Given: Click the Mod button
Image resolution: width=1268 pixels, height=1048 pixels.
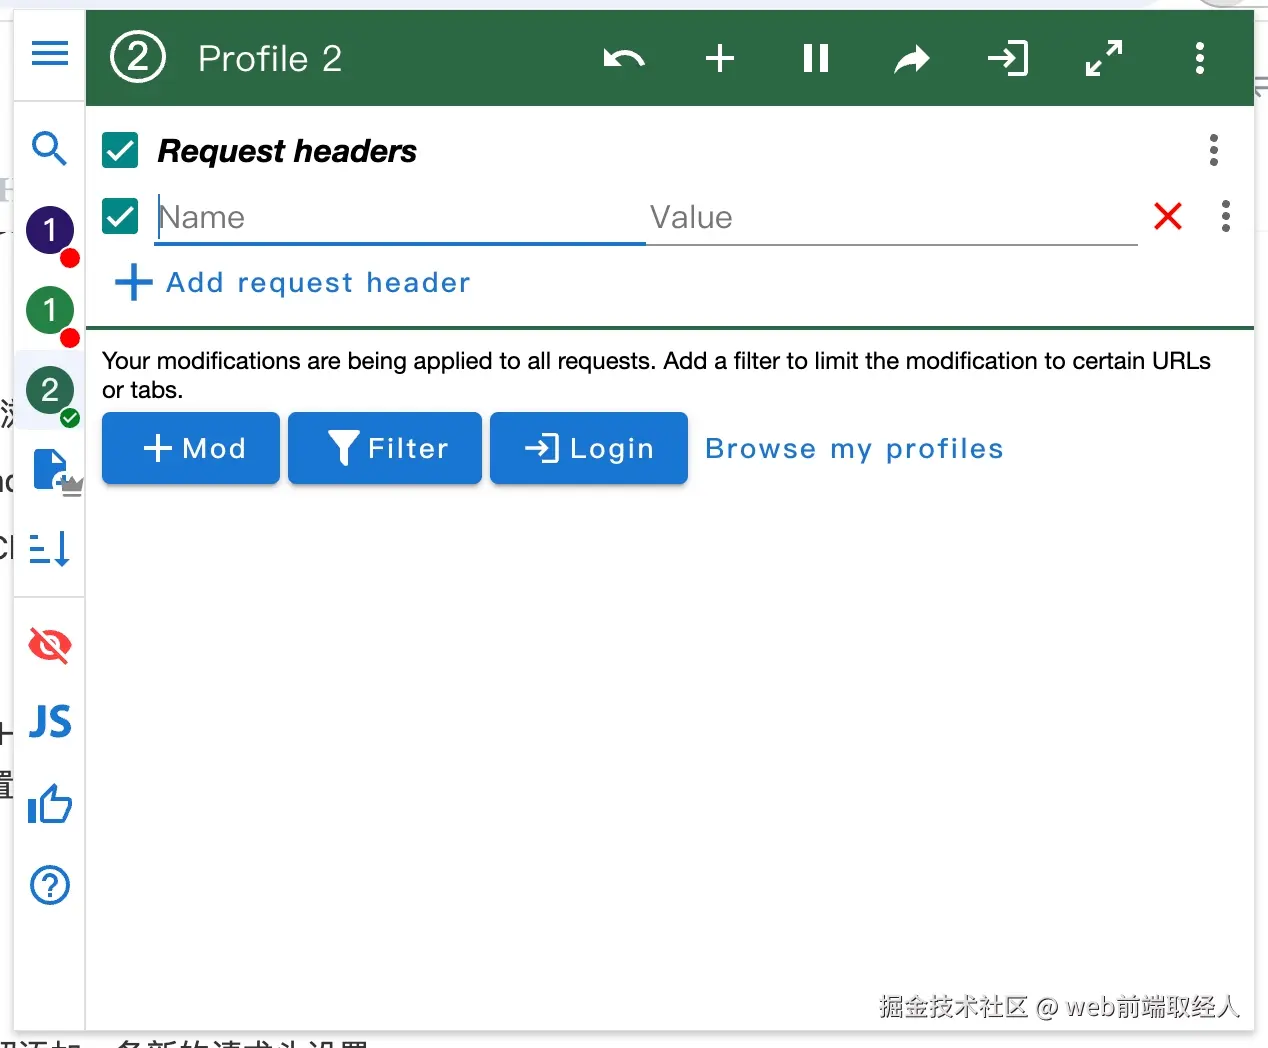Looking at the screenshot, I should pos(191,448).
